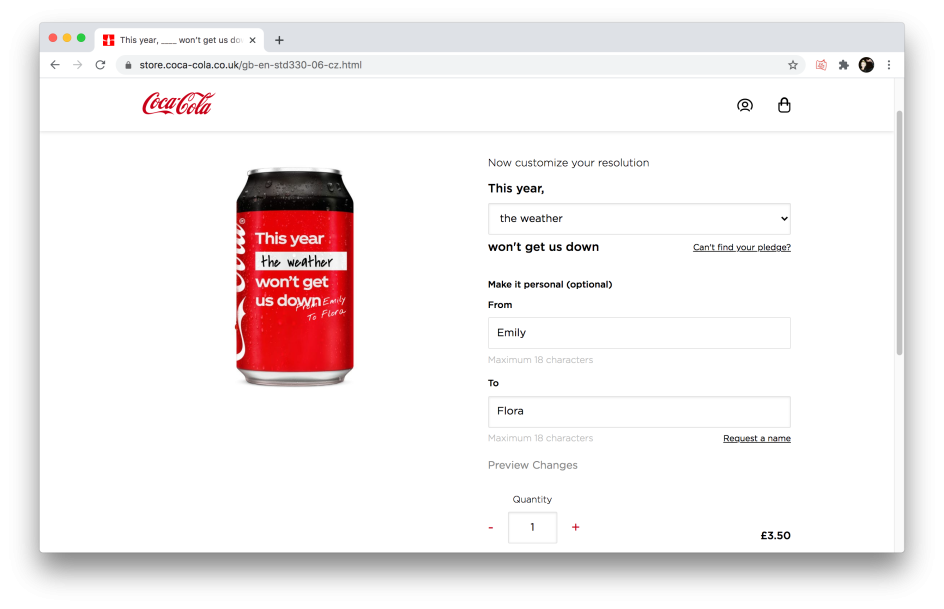
Task: Click the Chrome profile avatar
Action: tap(866, 65)
